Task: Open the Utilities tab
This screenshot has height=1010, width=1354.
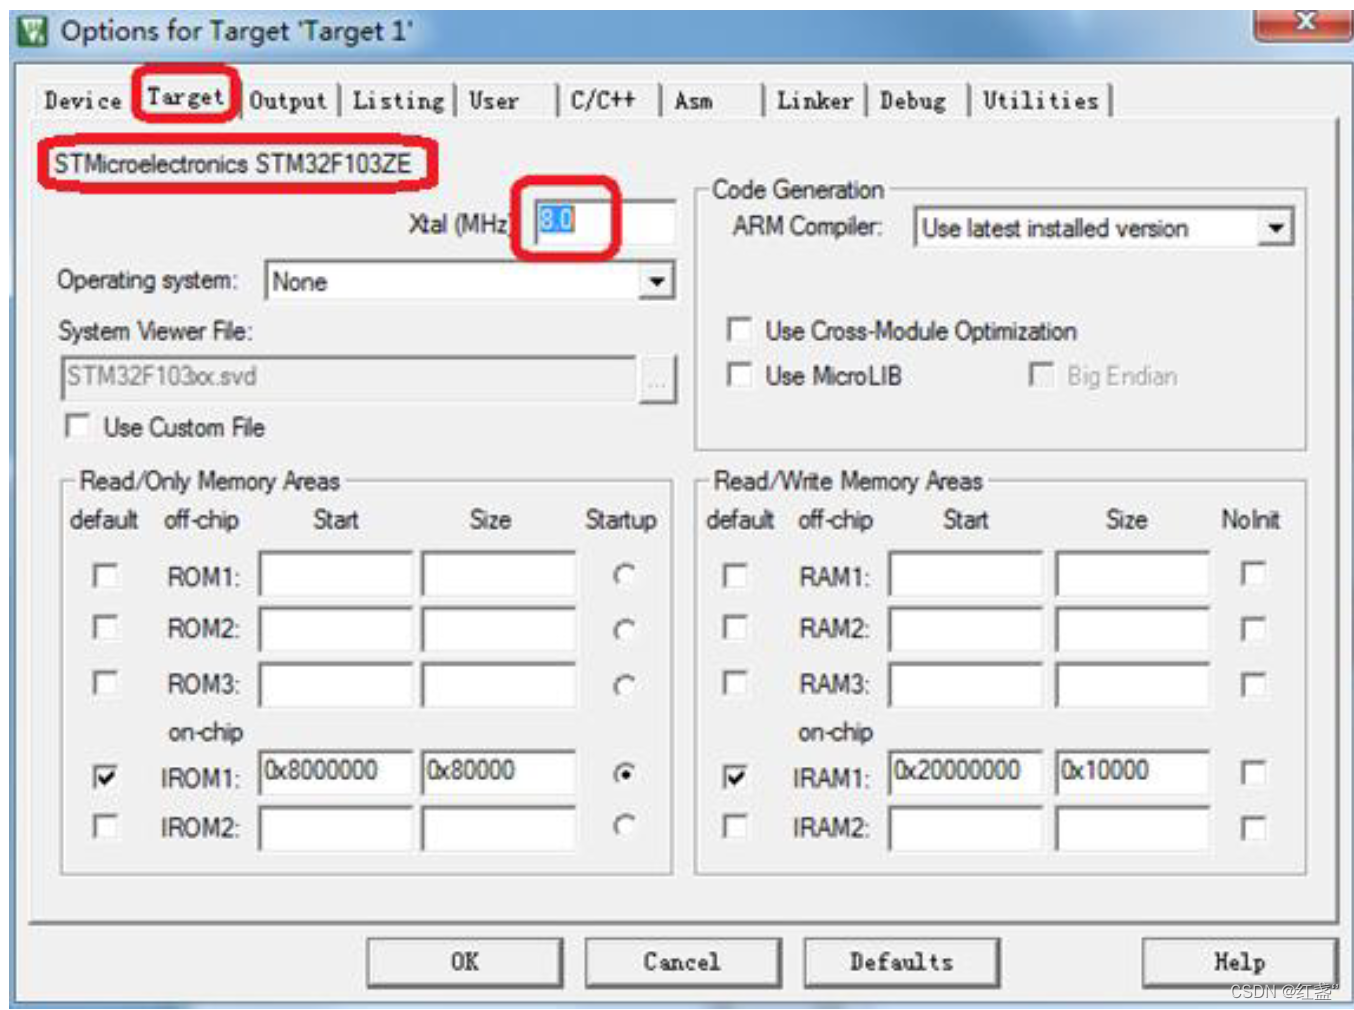Action: tap(1040, 100)
